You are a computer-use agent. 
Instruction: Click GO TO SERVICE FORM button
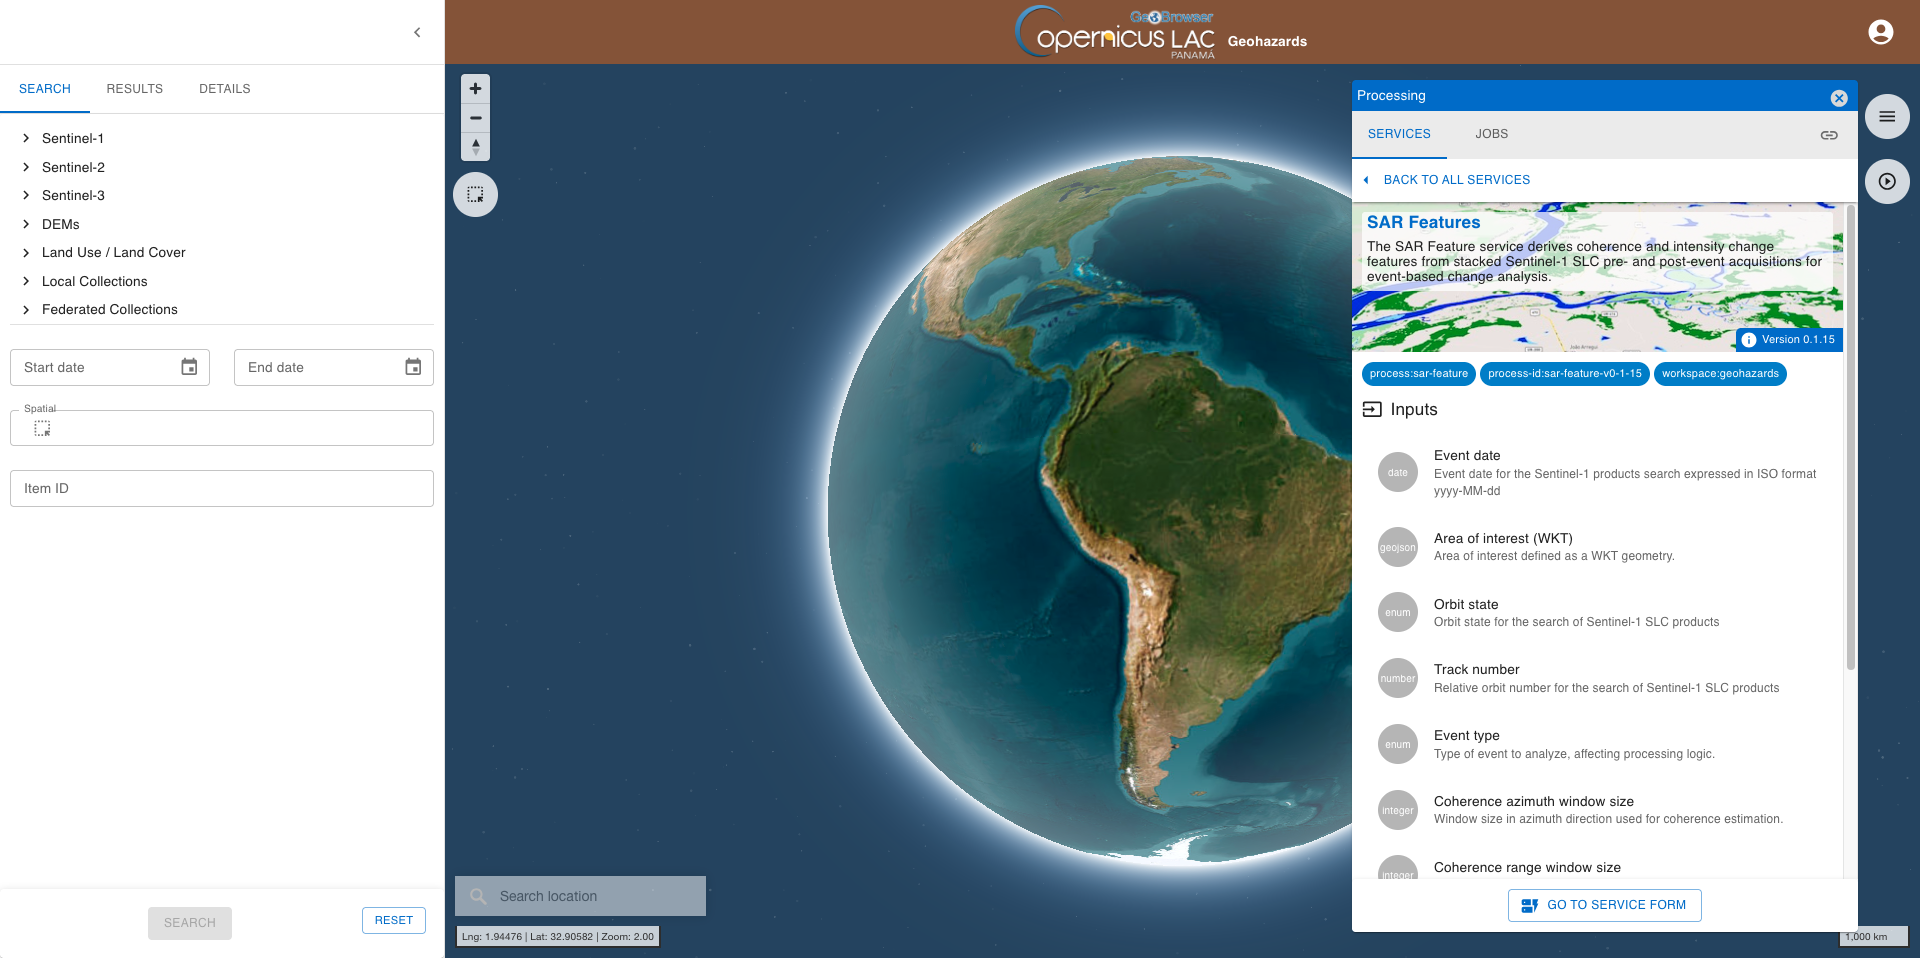click(x=1604, y=905)
